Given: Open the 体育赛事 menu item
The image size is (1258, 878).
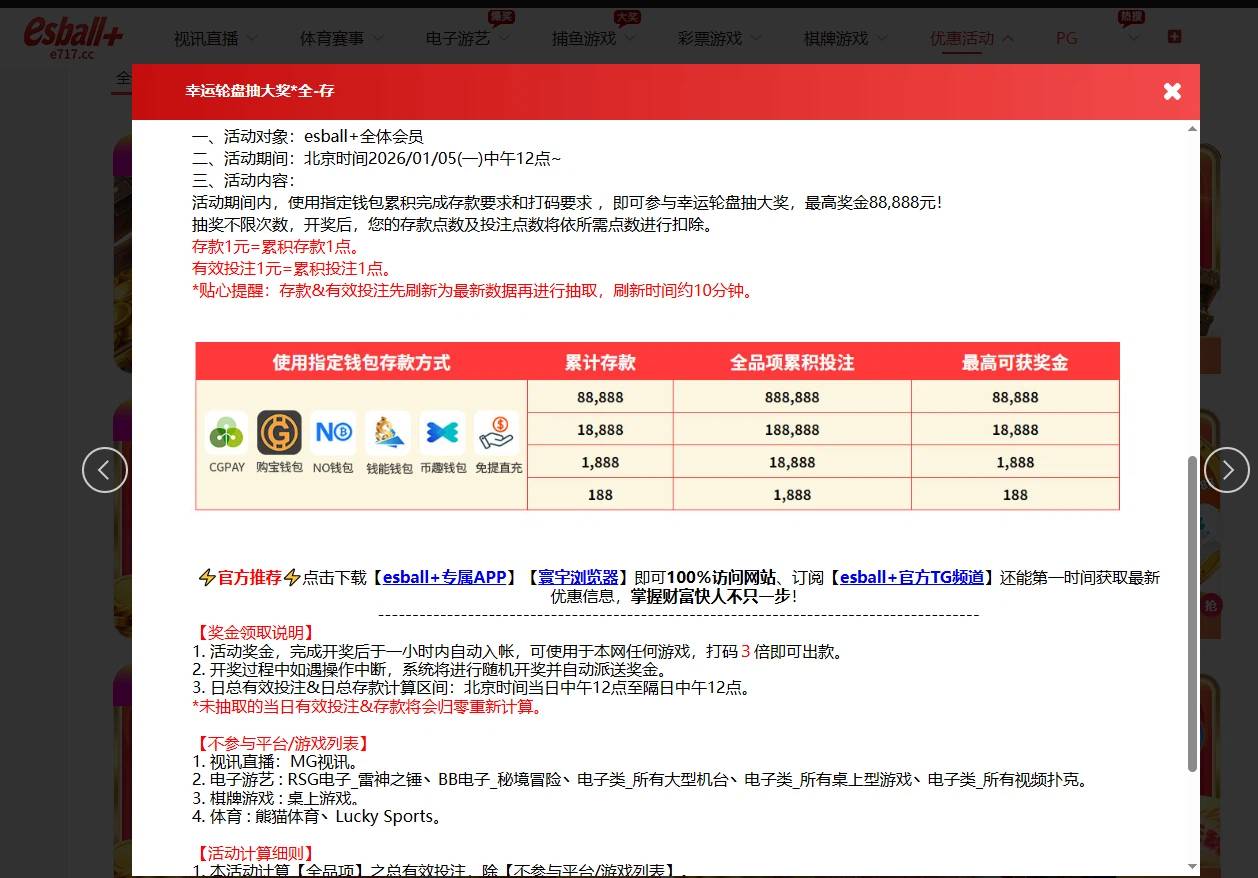Looking at the screenshot, I should tap(332, 38).
